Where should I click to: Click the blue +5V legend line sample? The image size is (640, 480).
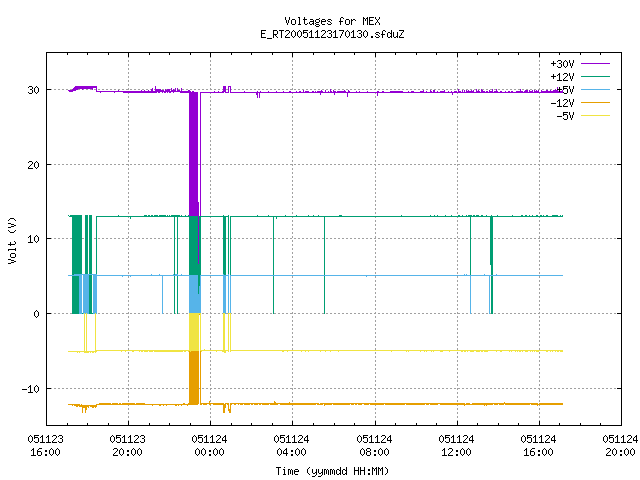click(595, 89)
